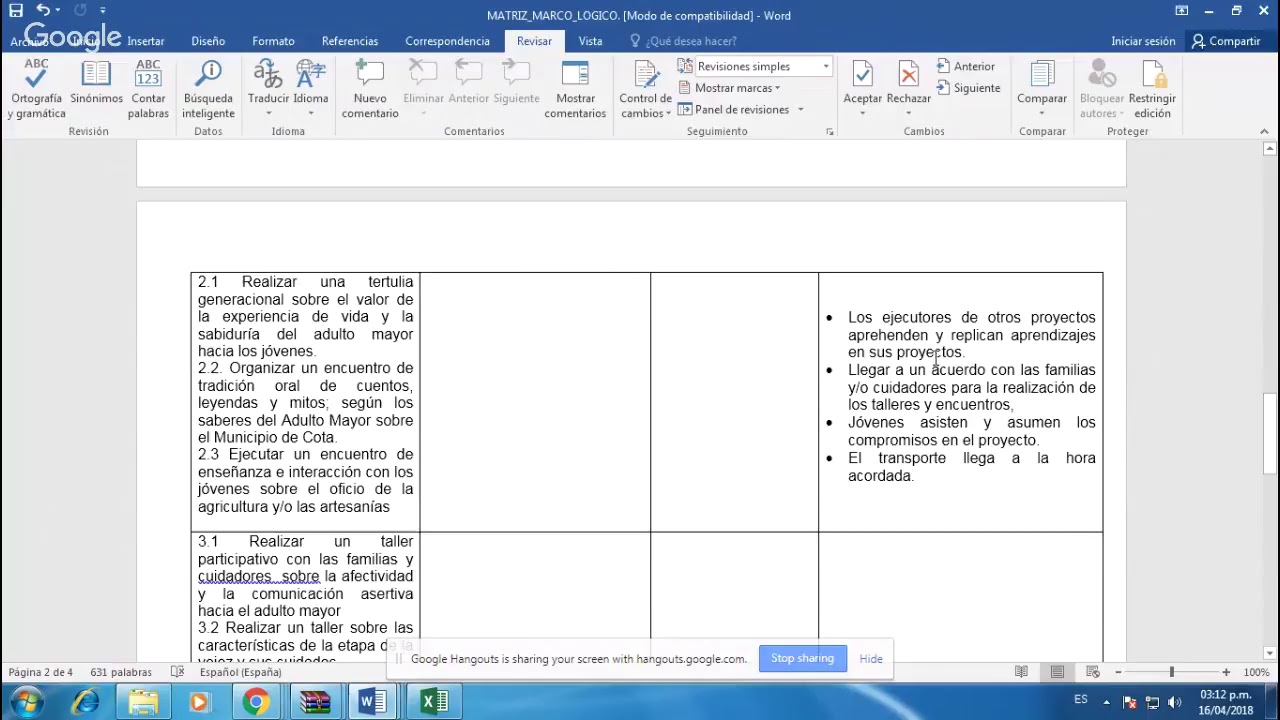The image size is (1280, 720).
Task: Click the Aceptar change icon
Action: (x=862, y=73)
